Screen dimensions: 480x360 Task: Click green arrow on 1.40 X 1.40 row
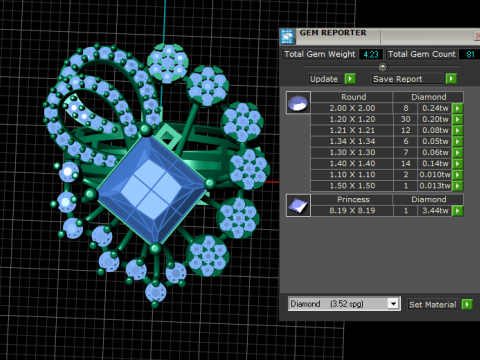[x=457, y=164]
